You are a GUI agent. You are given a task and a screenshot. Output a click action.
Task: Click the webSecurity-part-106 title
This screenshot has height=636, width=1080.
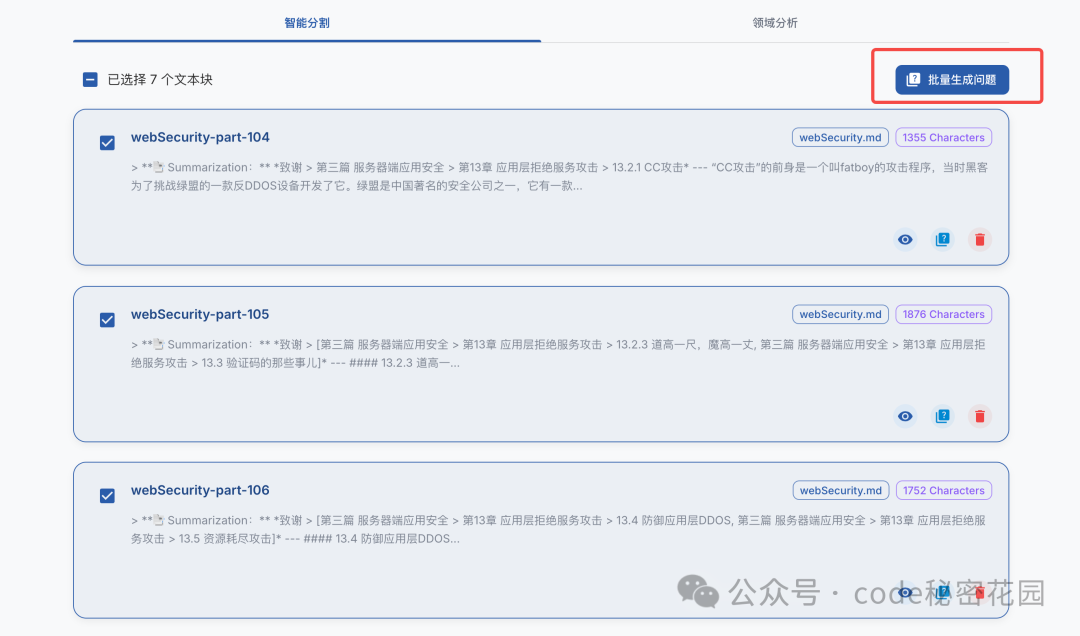click(200, 490)
